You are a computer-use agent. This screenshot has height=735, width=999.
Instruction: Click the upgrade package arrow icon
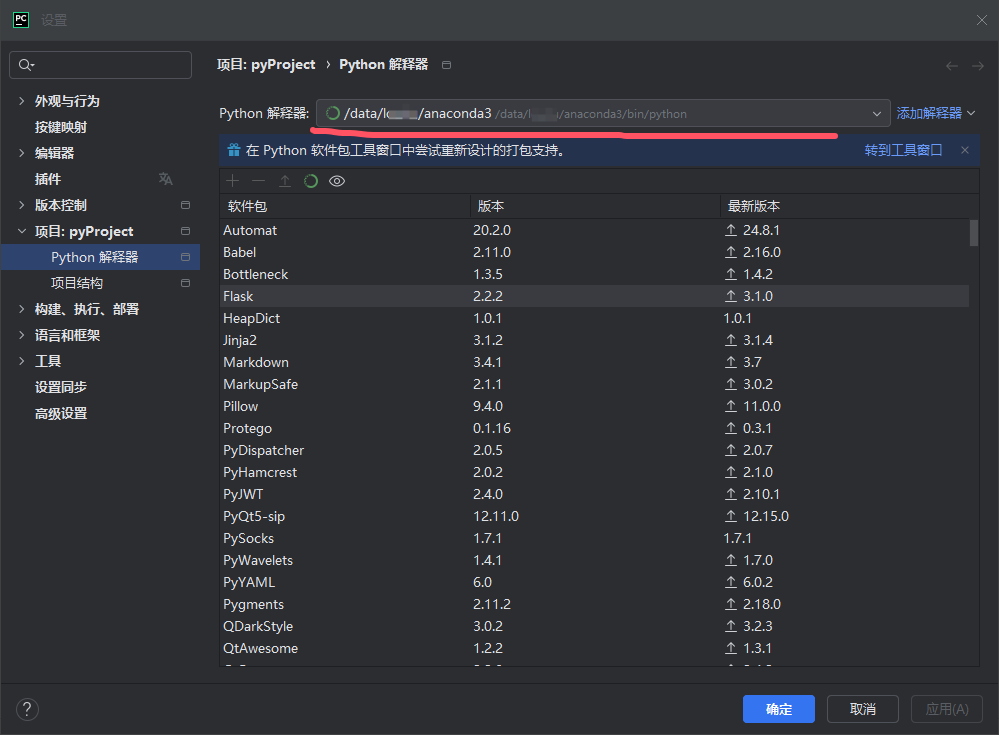point(285,182)
